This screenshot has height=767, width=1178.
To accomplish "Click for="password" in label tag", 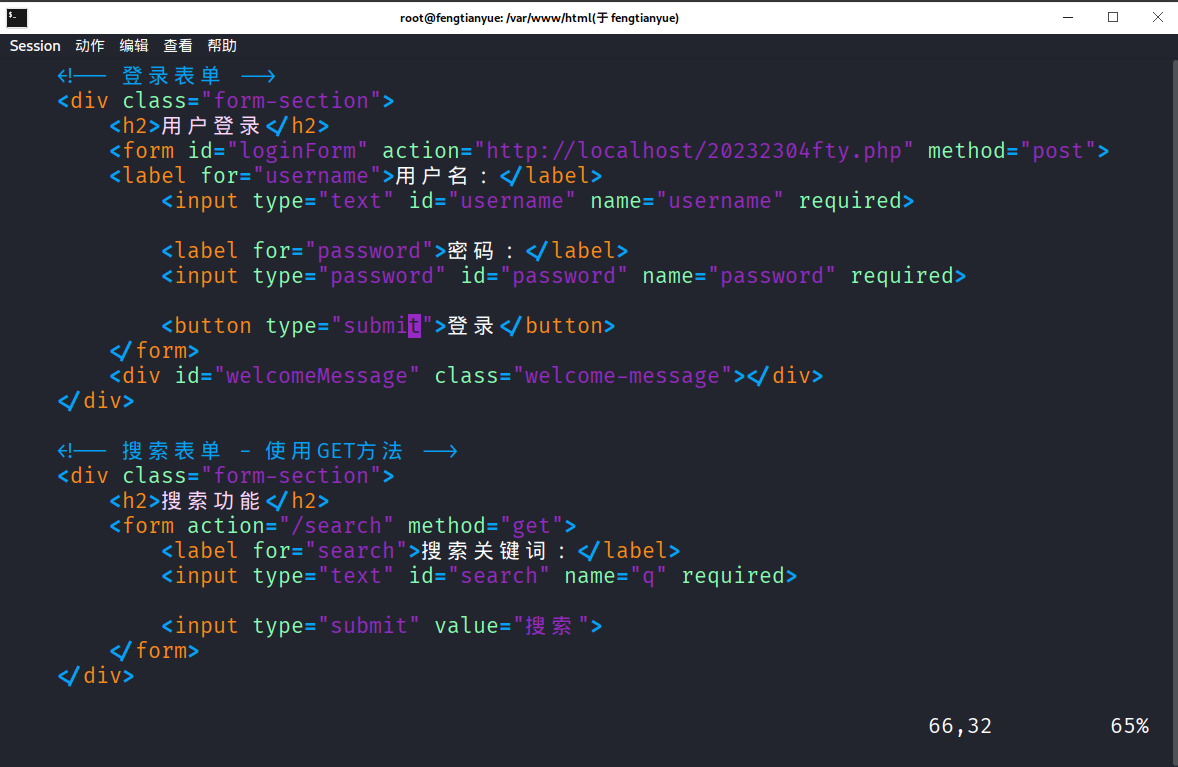I will point(343,251).
